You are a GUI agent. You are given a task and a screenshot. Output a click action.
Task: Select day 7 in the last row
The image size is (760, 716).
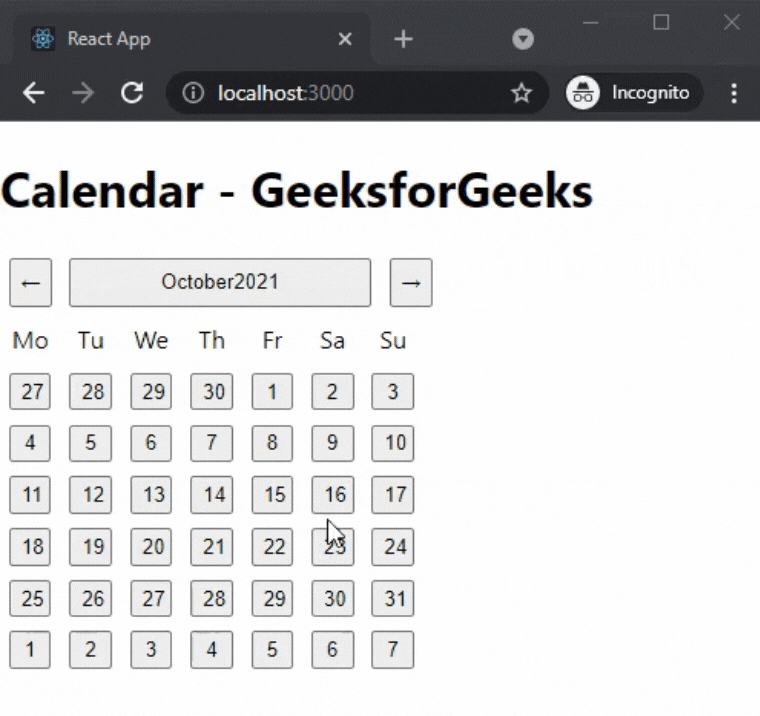[x=393, y=650]
